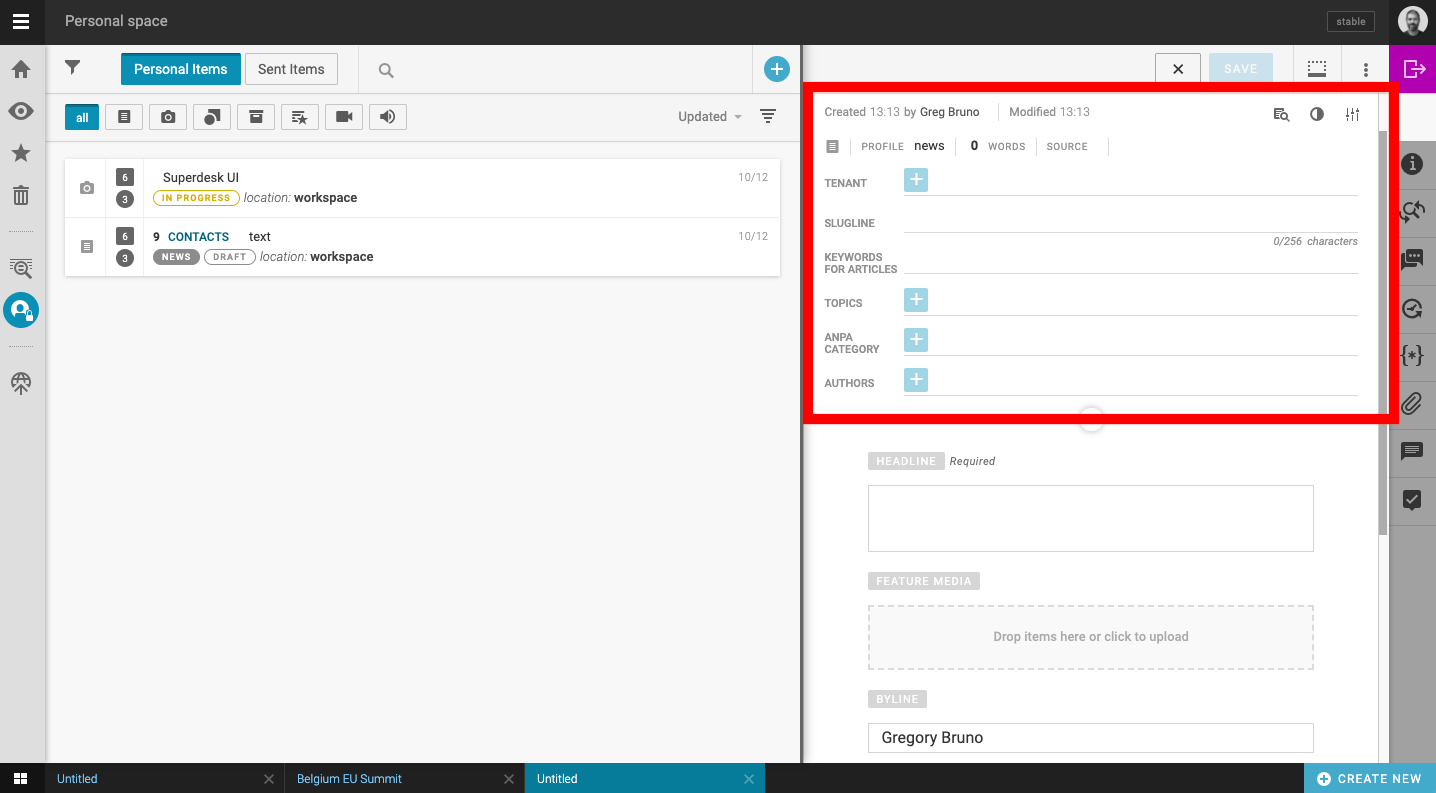Open the Macros panel {*} icon

pyautogui.click(x=1412, y=355)
